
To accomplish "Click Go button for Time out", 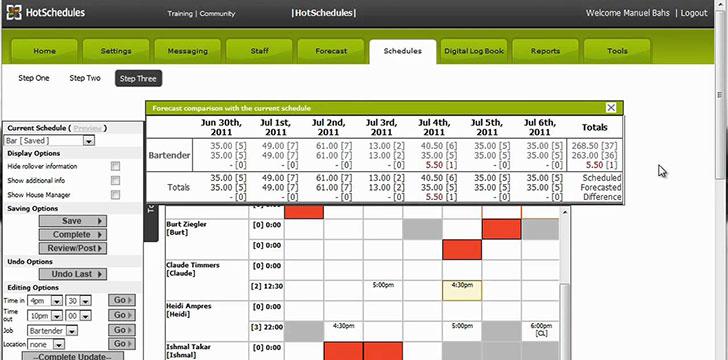I will click(122, 315).
